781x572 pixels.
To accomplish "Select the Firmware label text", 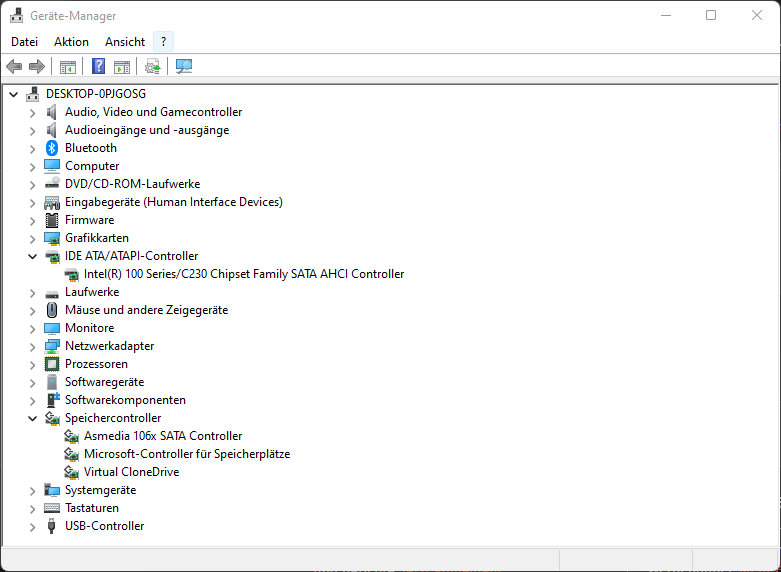I will [90, 220].
